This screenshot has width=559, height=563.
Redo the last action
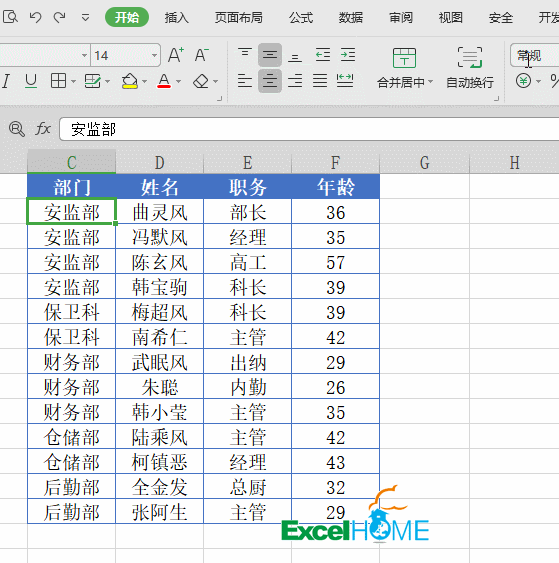(x=60, y=17)
